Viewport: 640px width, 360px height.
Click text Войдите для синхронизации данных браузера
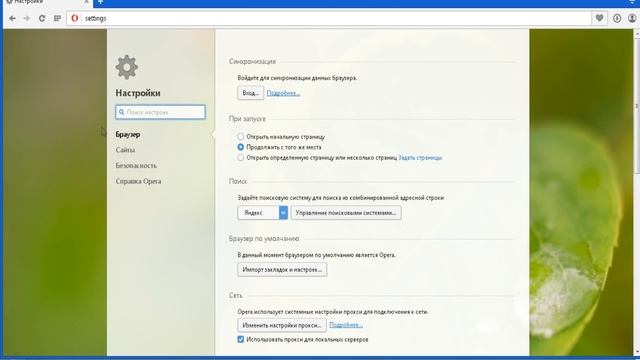[298, 78]
